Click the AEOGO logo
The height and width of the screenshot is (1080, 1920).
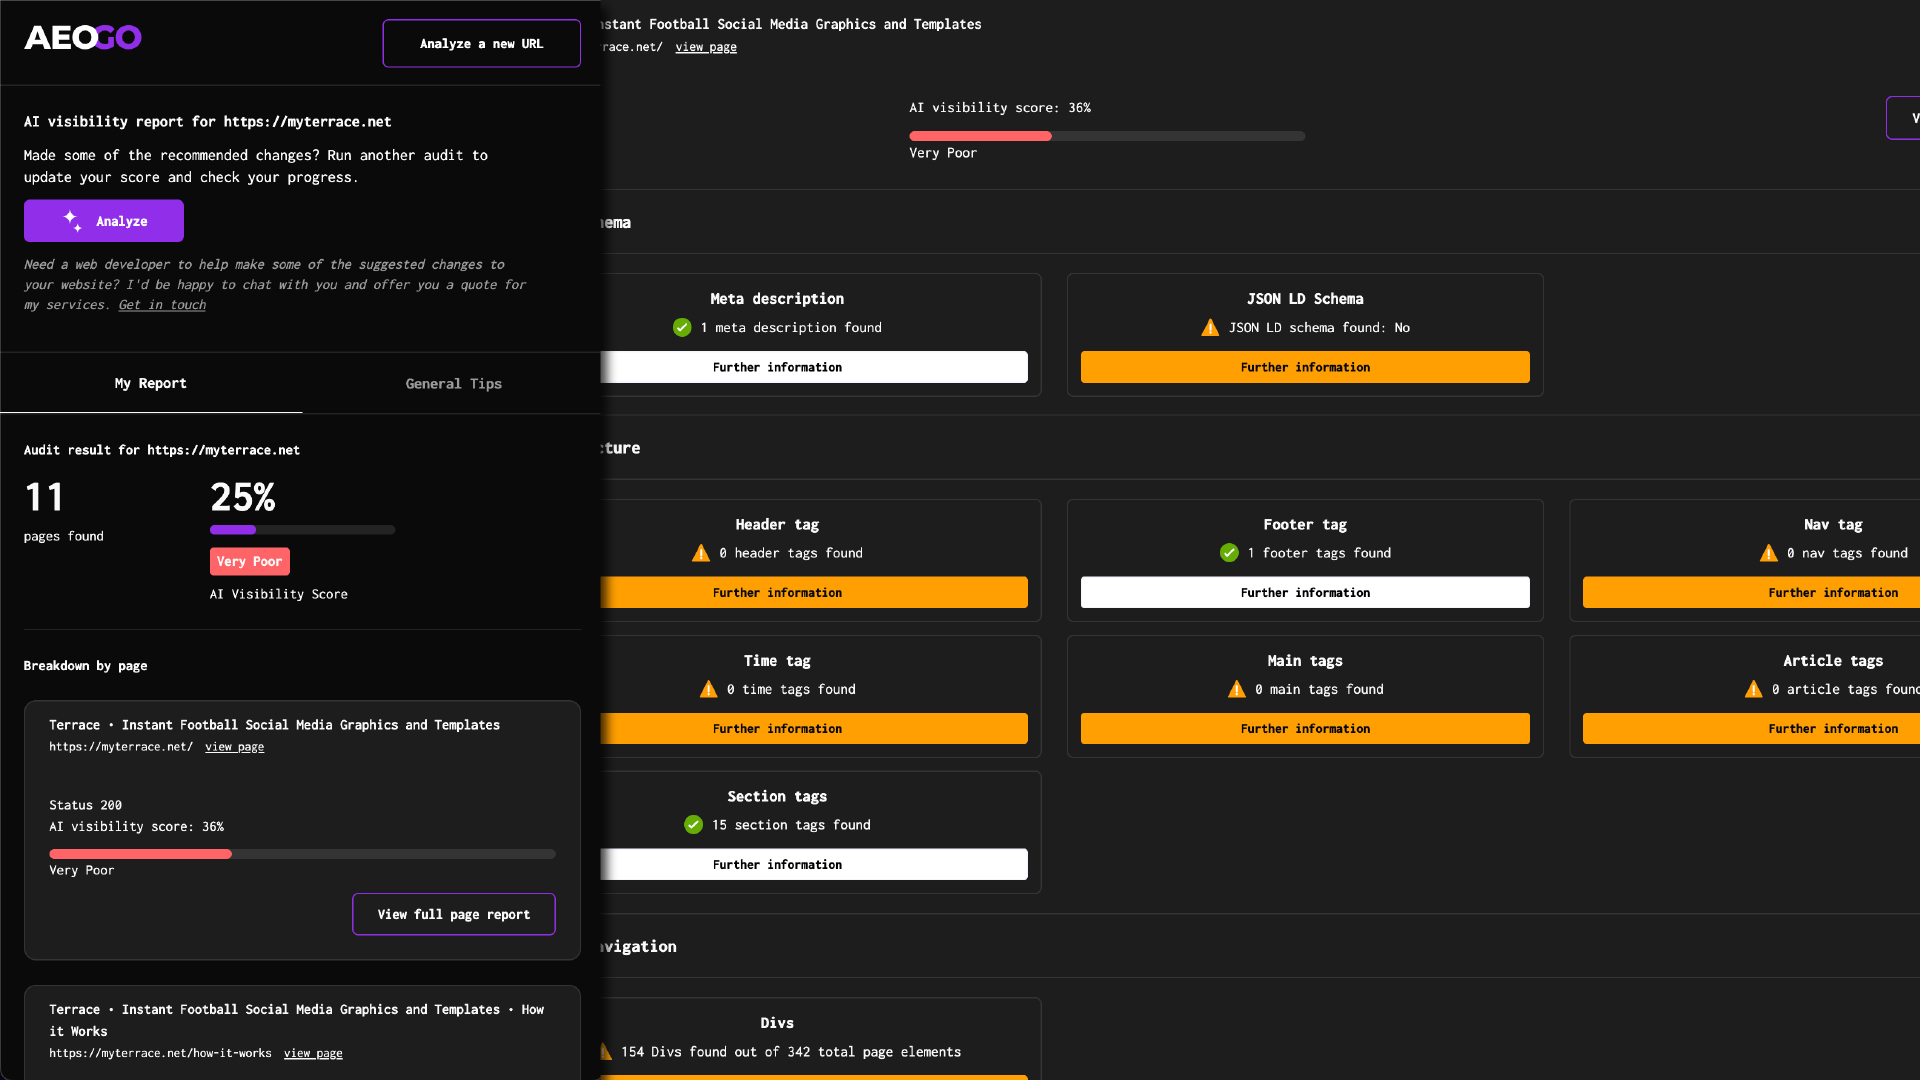[83, 38]
